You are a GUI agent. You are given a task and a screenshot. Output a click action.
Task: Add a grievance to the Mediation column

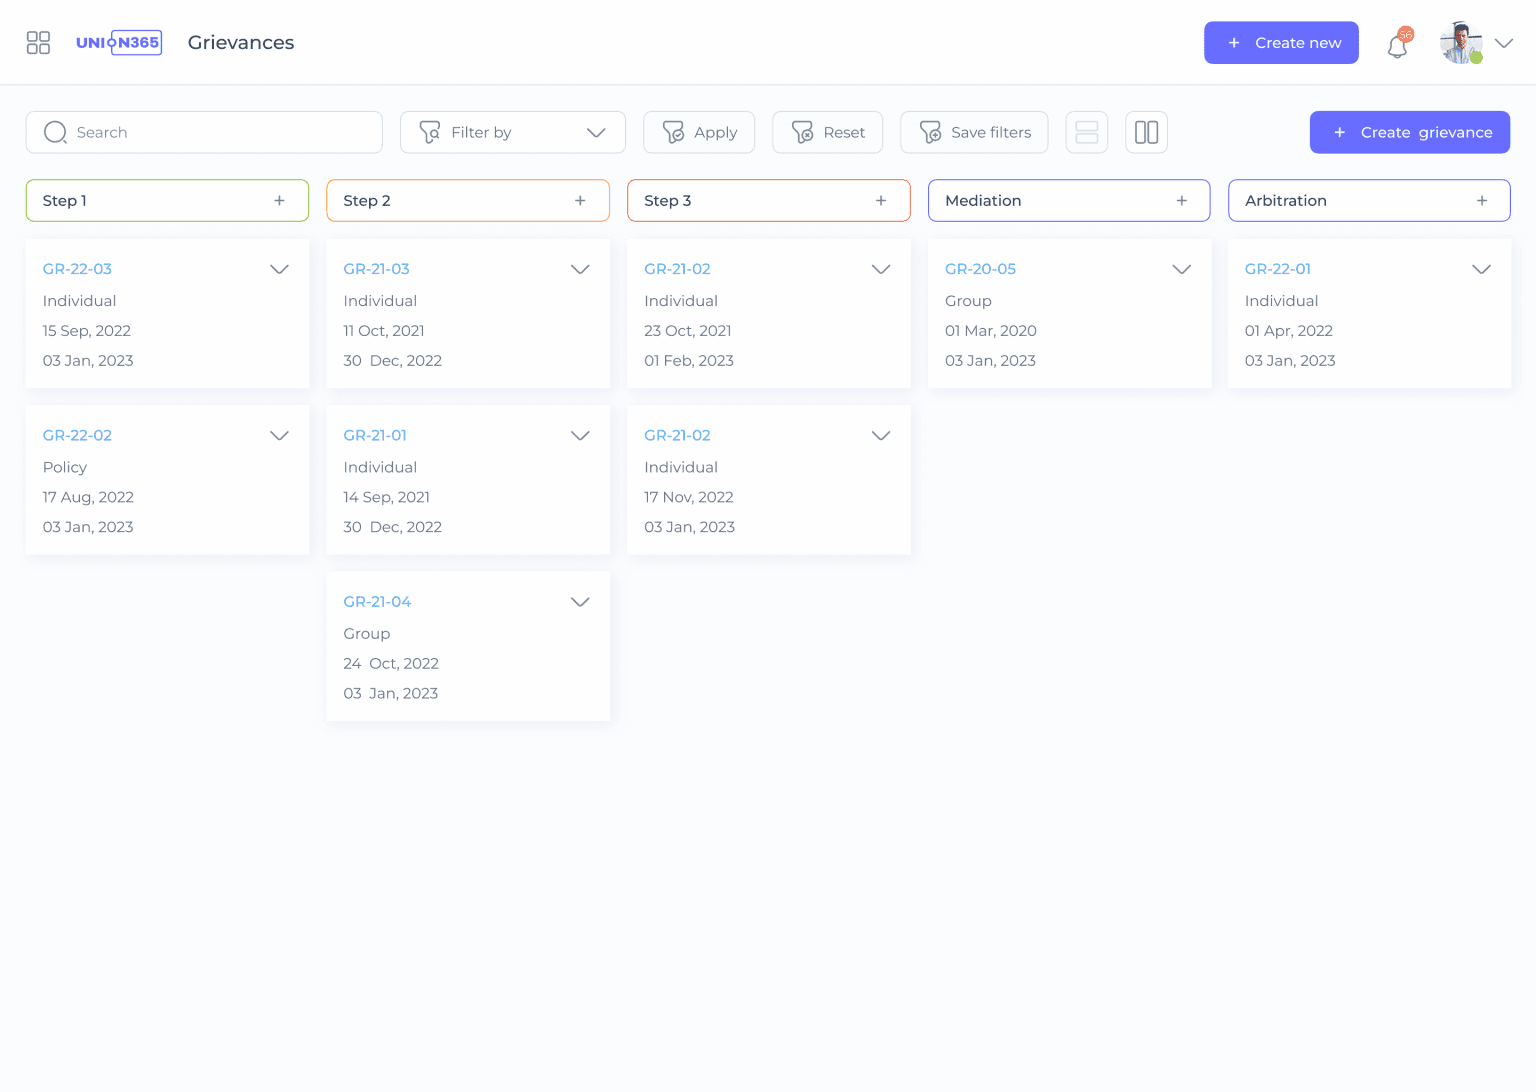pyautogui.click(x=1181, y=200)
